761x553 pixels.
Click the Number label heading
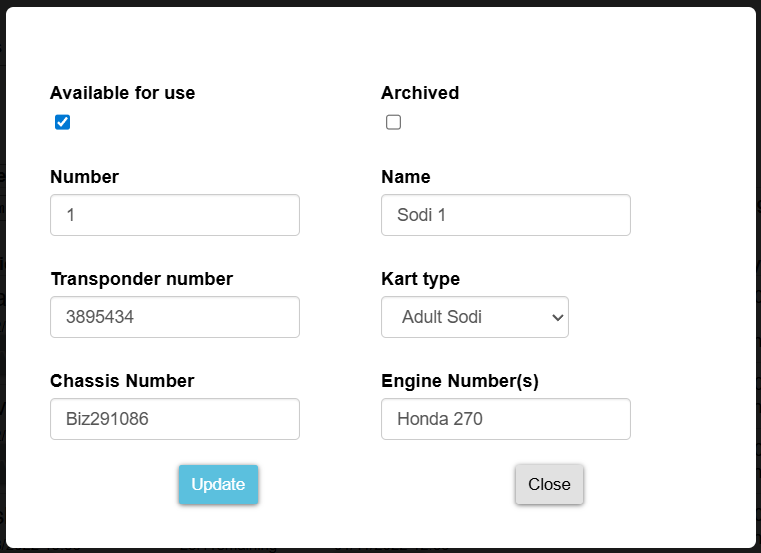click(84, 177)
